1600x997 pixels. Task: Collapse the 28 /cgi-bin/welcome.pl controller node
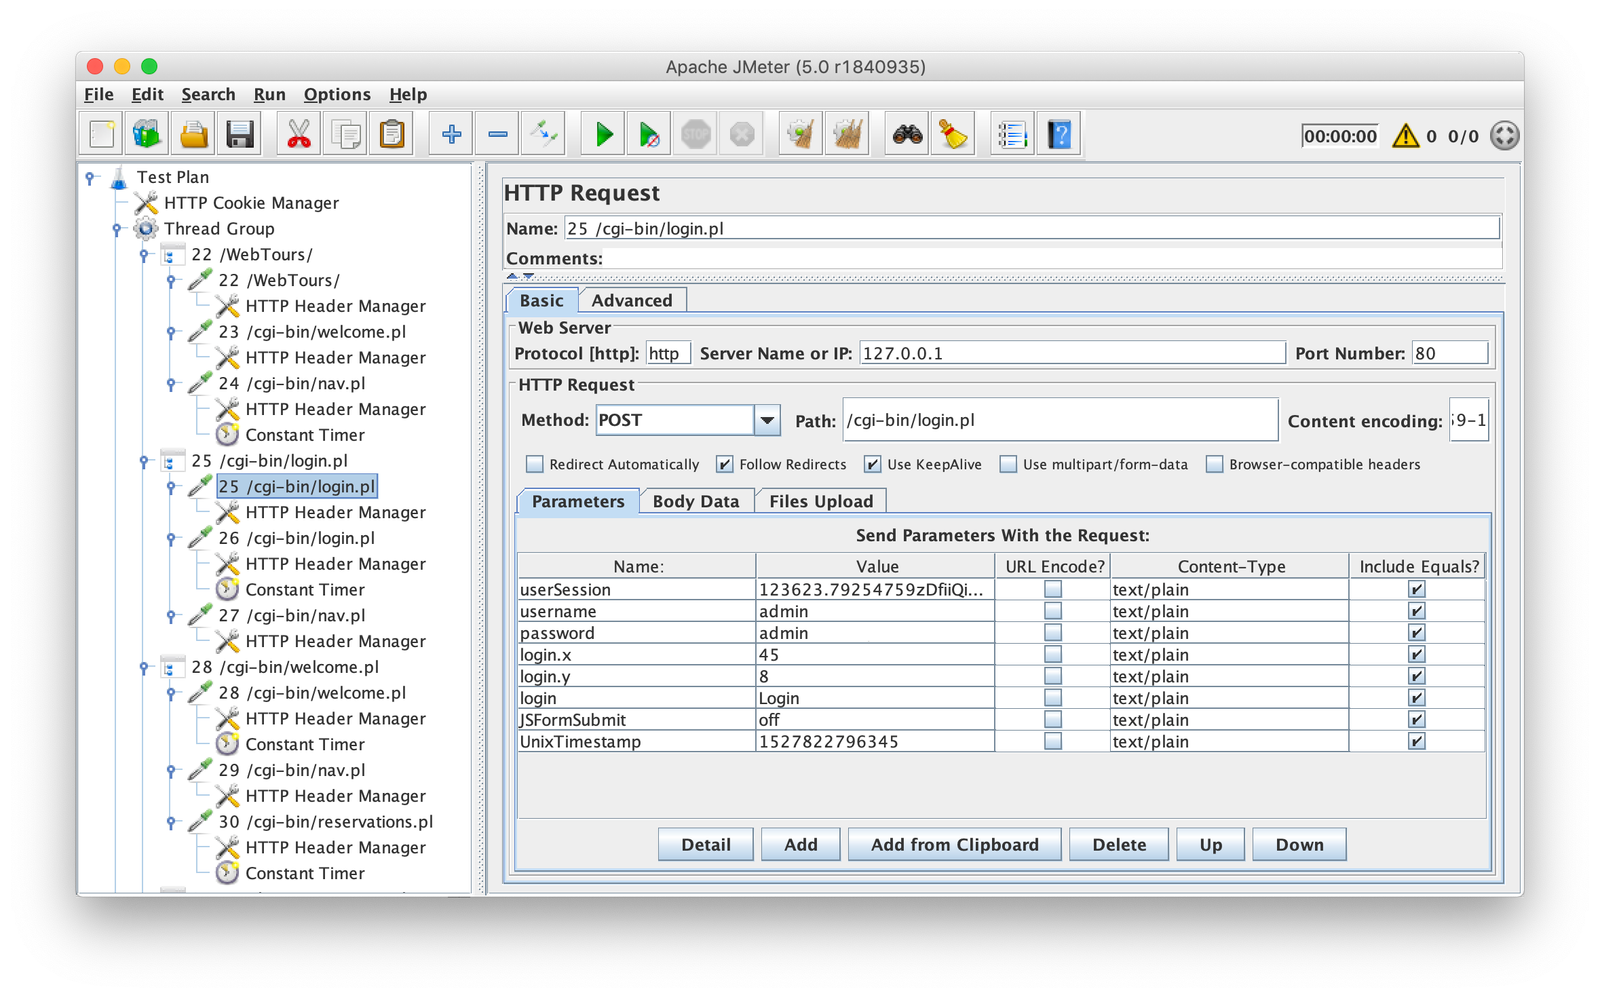tap(144, 667)
